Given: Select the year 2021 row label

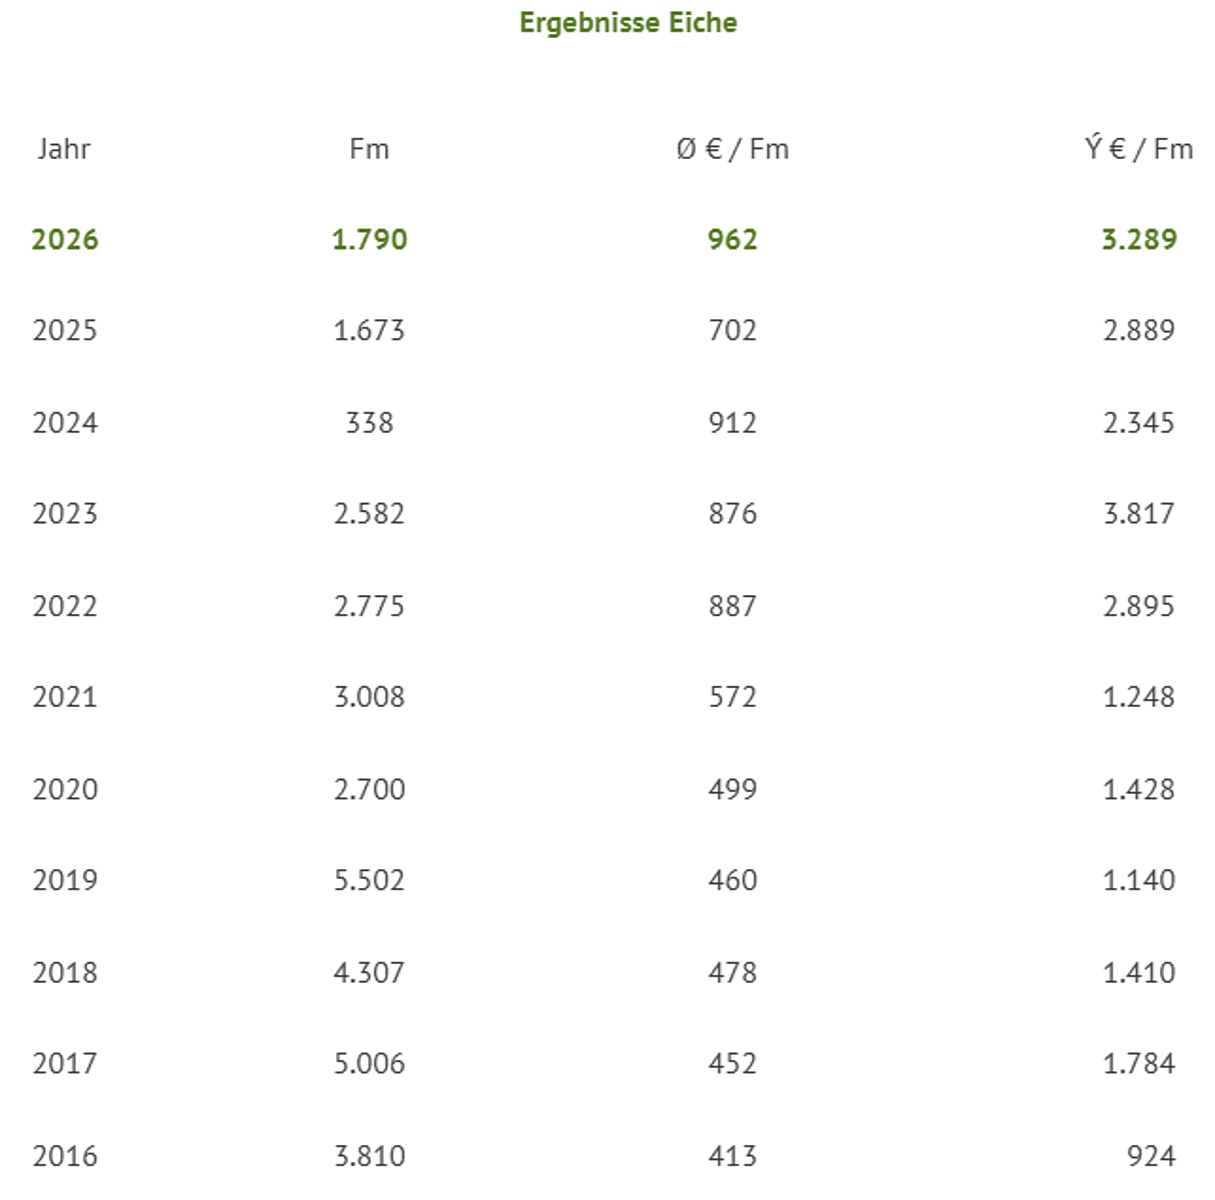Looking at the screenshot, I should pos(65,697).
